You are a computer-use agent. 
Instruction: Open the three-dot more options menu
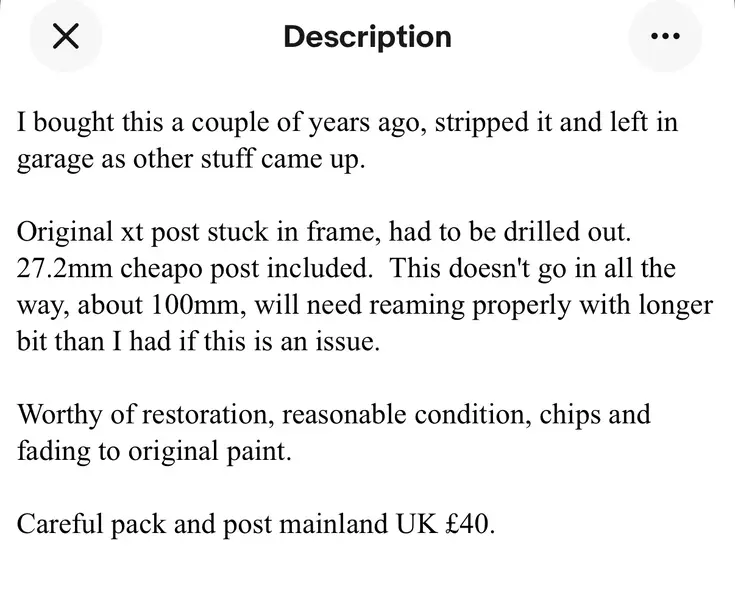tap(665, 36)
